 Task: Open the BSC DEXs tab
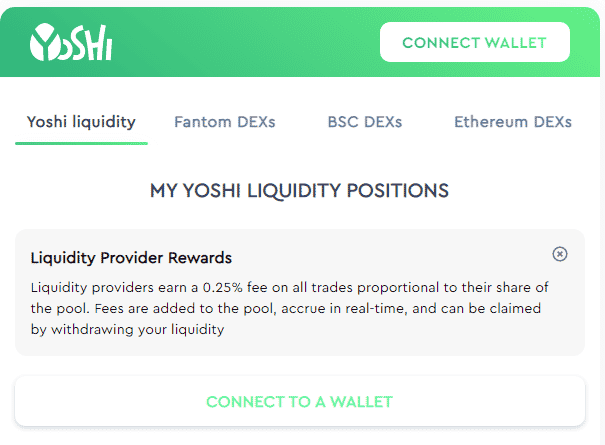(x=365, y=122)
